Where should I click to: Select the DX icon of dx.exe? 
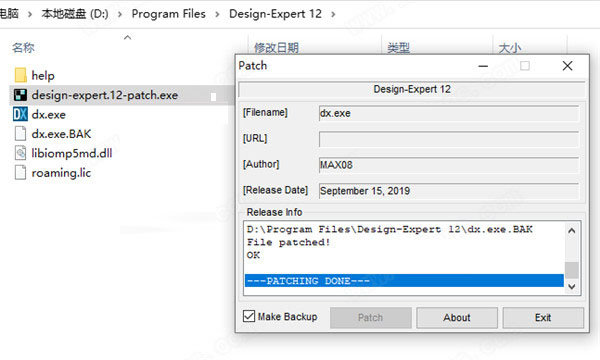(x=20, y=114)
